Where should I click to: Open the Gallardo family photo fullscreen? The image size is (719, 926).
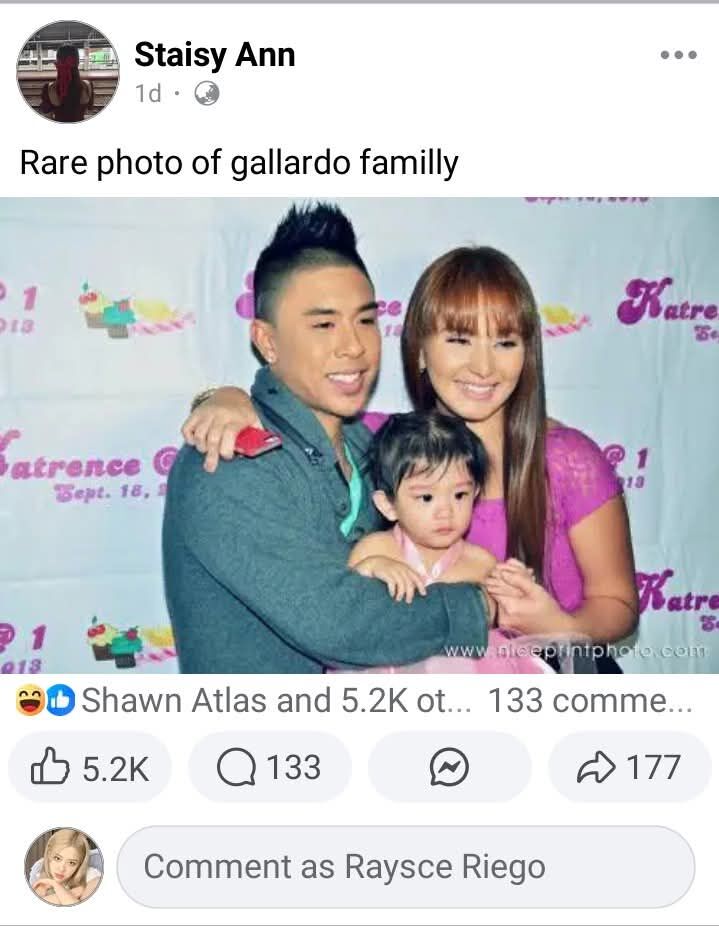tap(359, 435)
